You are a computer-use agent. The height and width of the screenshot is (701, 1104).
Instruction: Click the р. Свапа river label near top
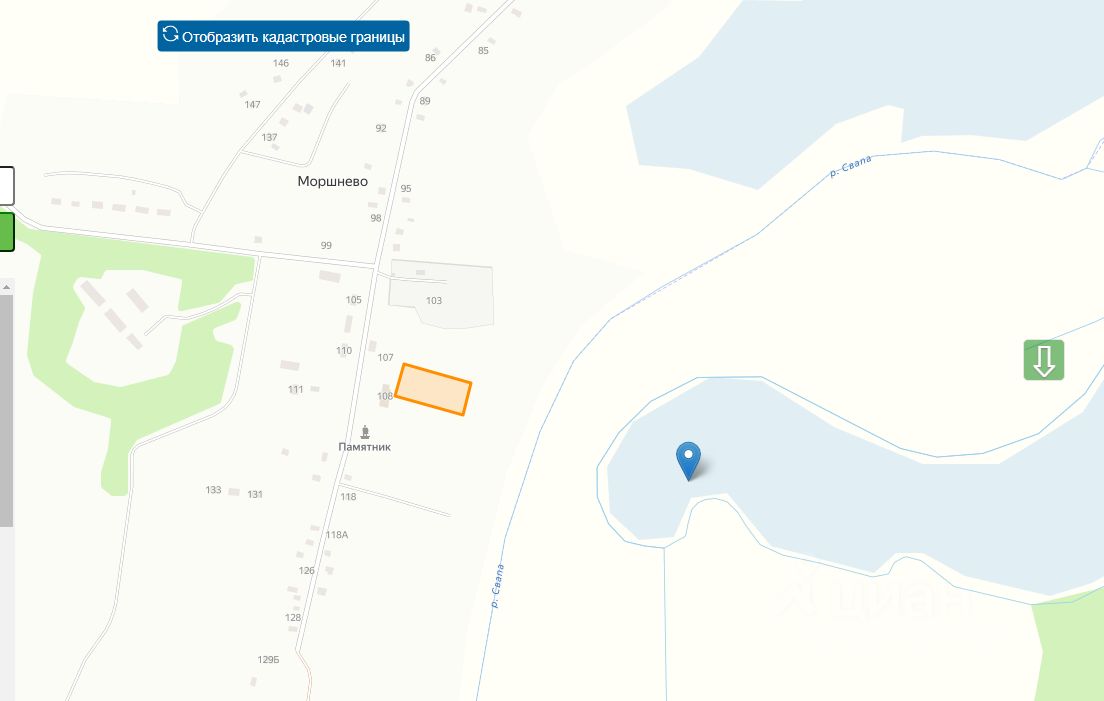851,165
